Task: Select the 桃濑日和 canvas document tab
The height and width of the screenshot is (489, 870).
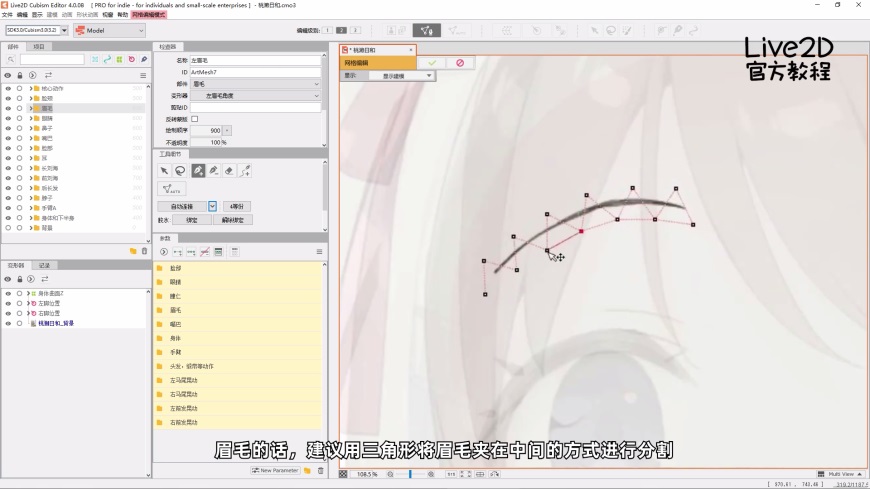Action: pos(377,50)
